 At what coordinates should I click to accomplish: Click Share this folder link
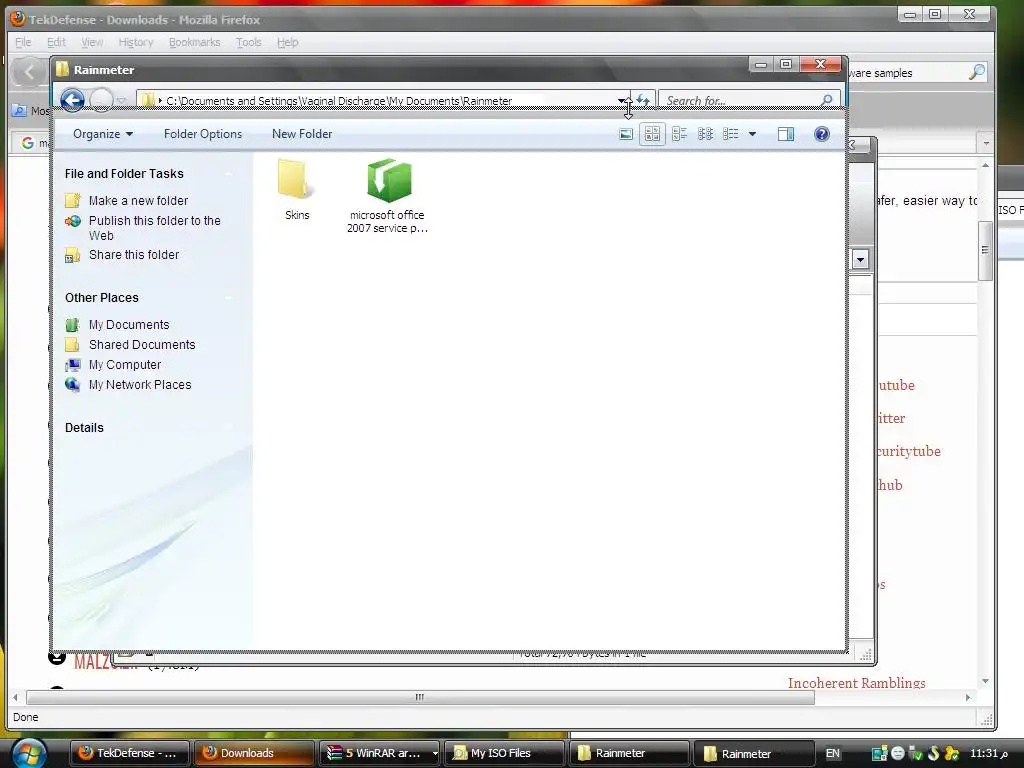pyautogui.click(x=134, y=255)
